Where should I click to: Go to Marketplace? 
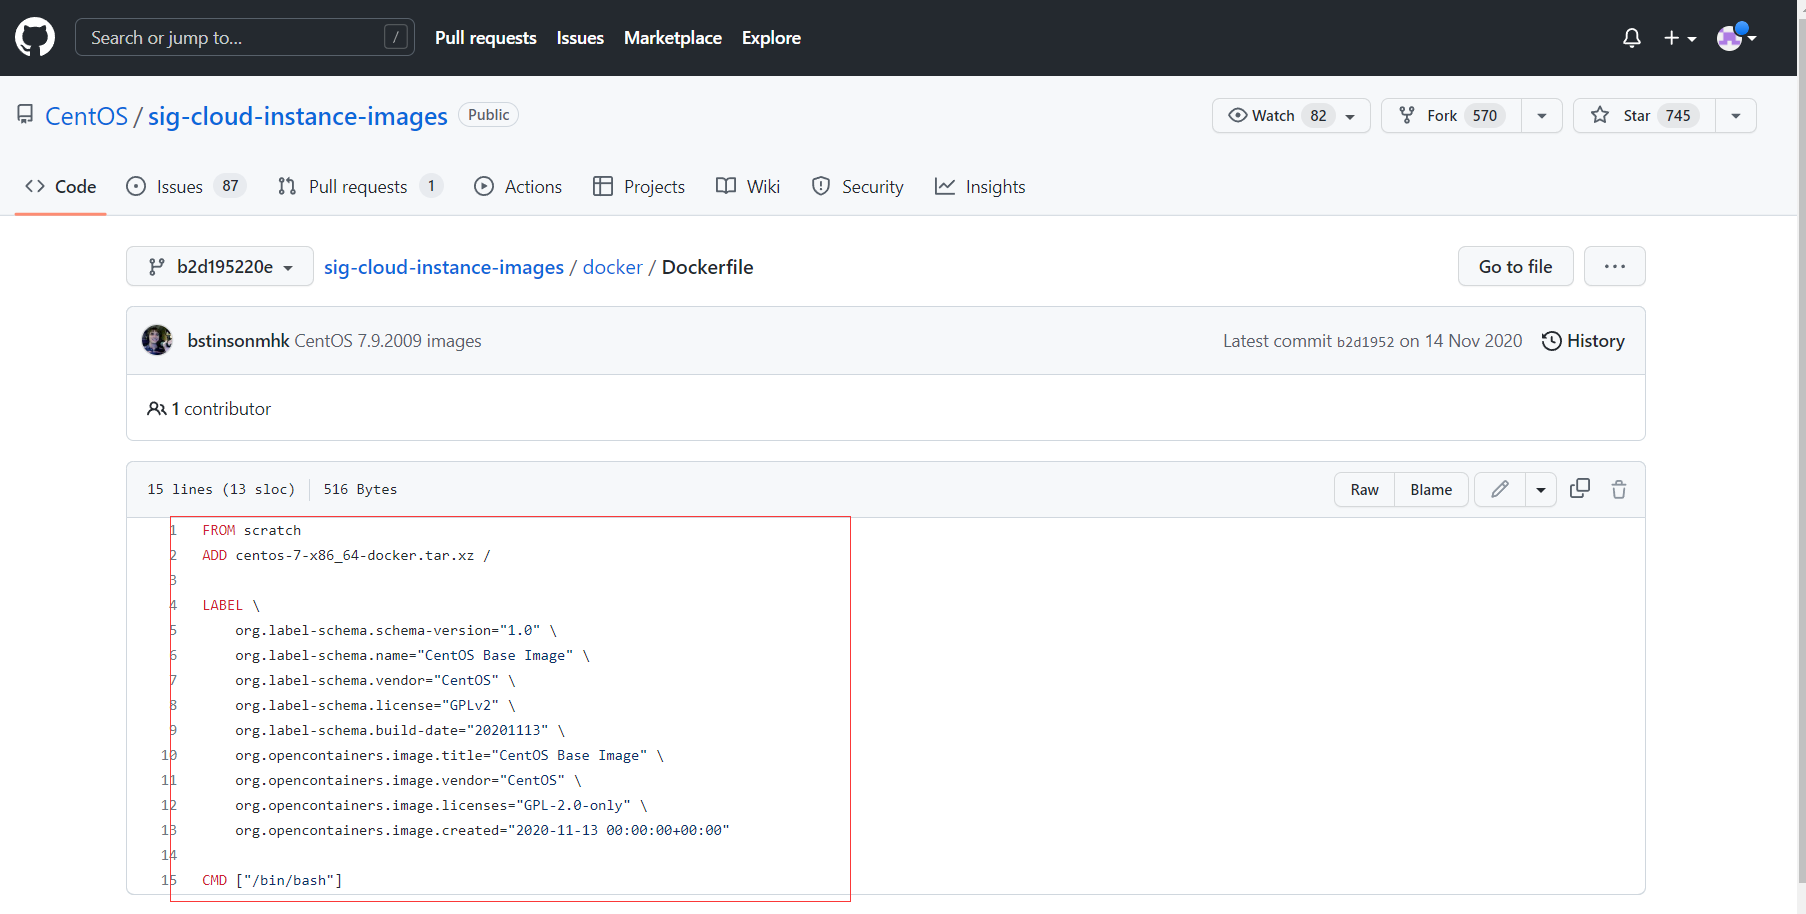click(x=673, y=37)
